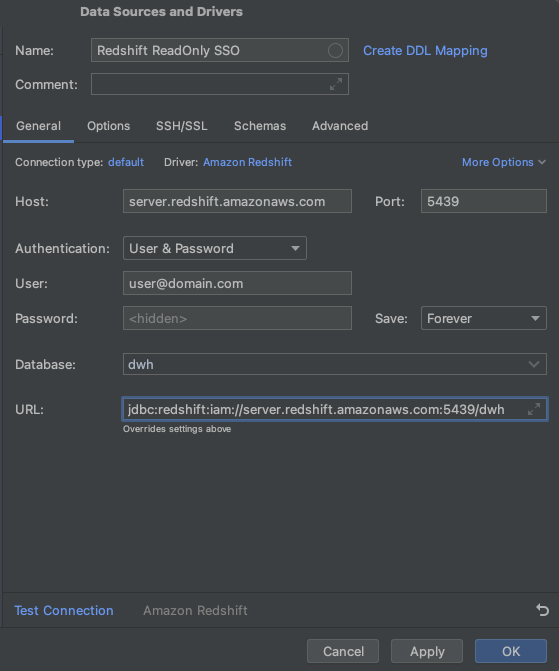
Task: Expand the URL field editor icon
Action: [534, 409]
